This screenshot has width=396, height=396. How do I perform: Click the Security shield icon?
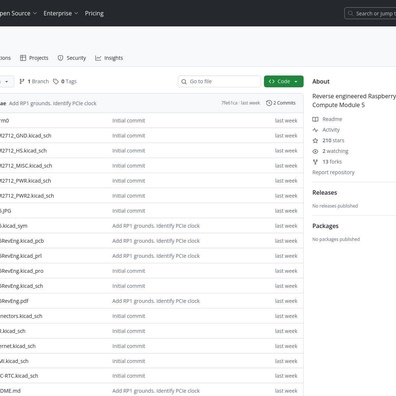[x=60, y=58]
